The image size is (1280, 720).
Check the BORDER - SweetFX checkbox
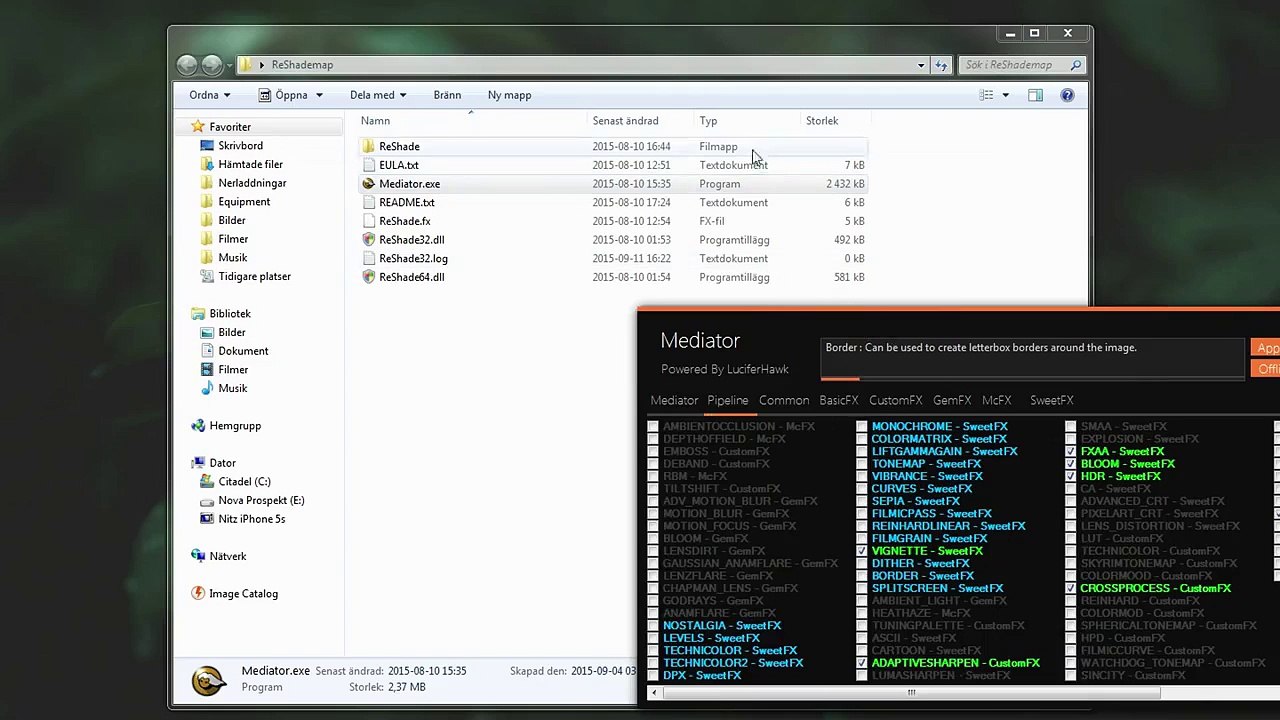pyautogui.click(x=862, y=576)
